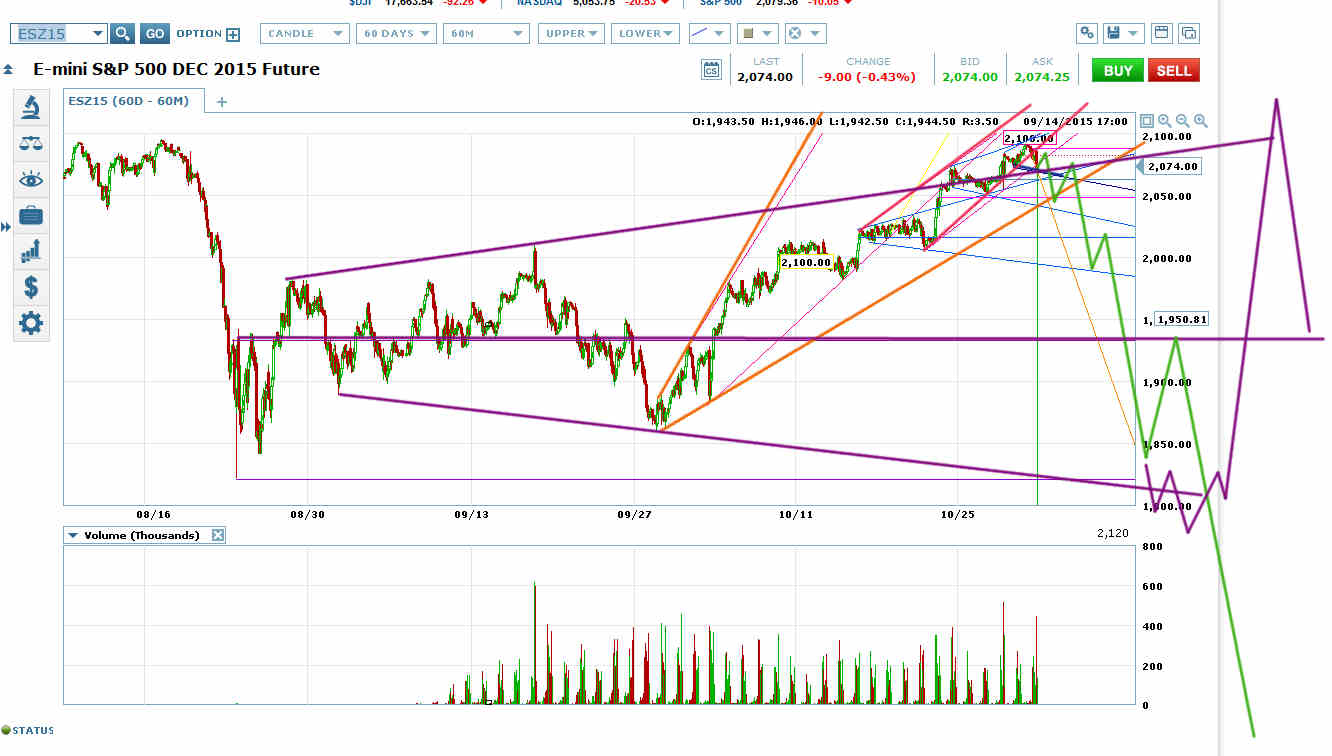The image size is (1332, 756).
Task: Click the middle chart magnifier zoom icon
Action: (x=1183, y=121)
